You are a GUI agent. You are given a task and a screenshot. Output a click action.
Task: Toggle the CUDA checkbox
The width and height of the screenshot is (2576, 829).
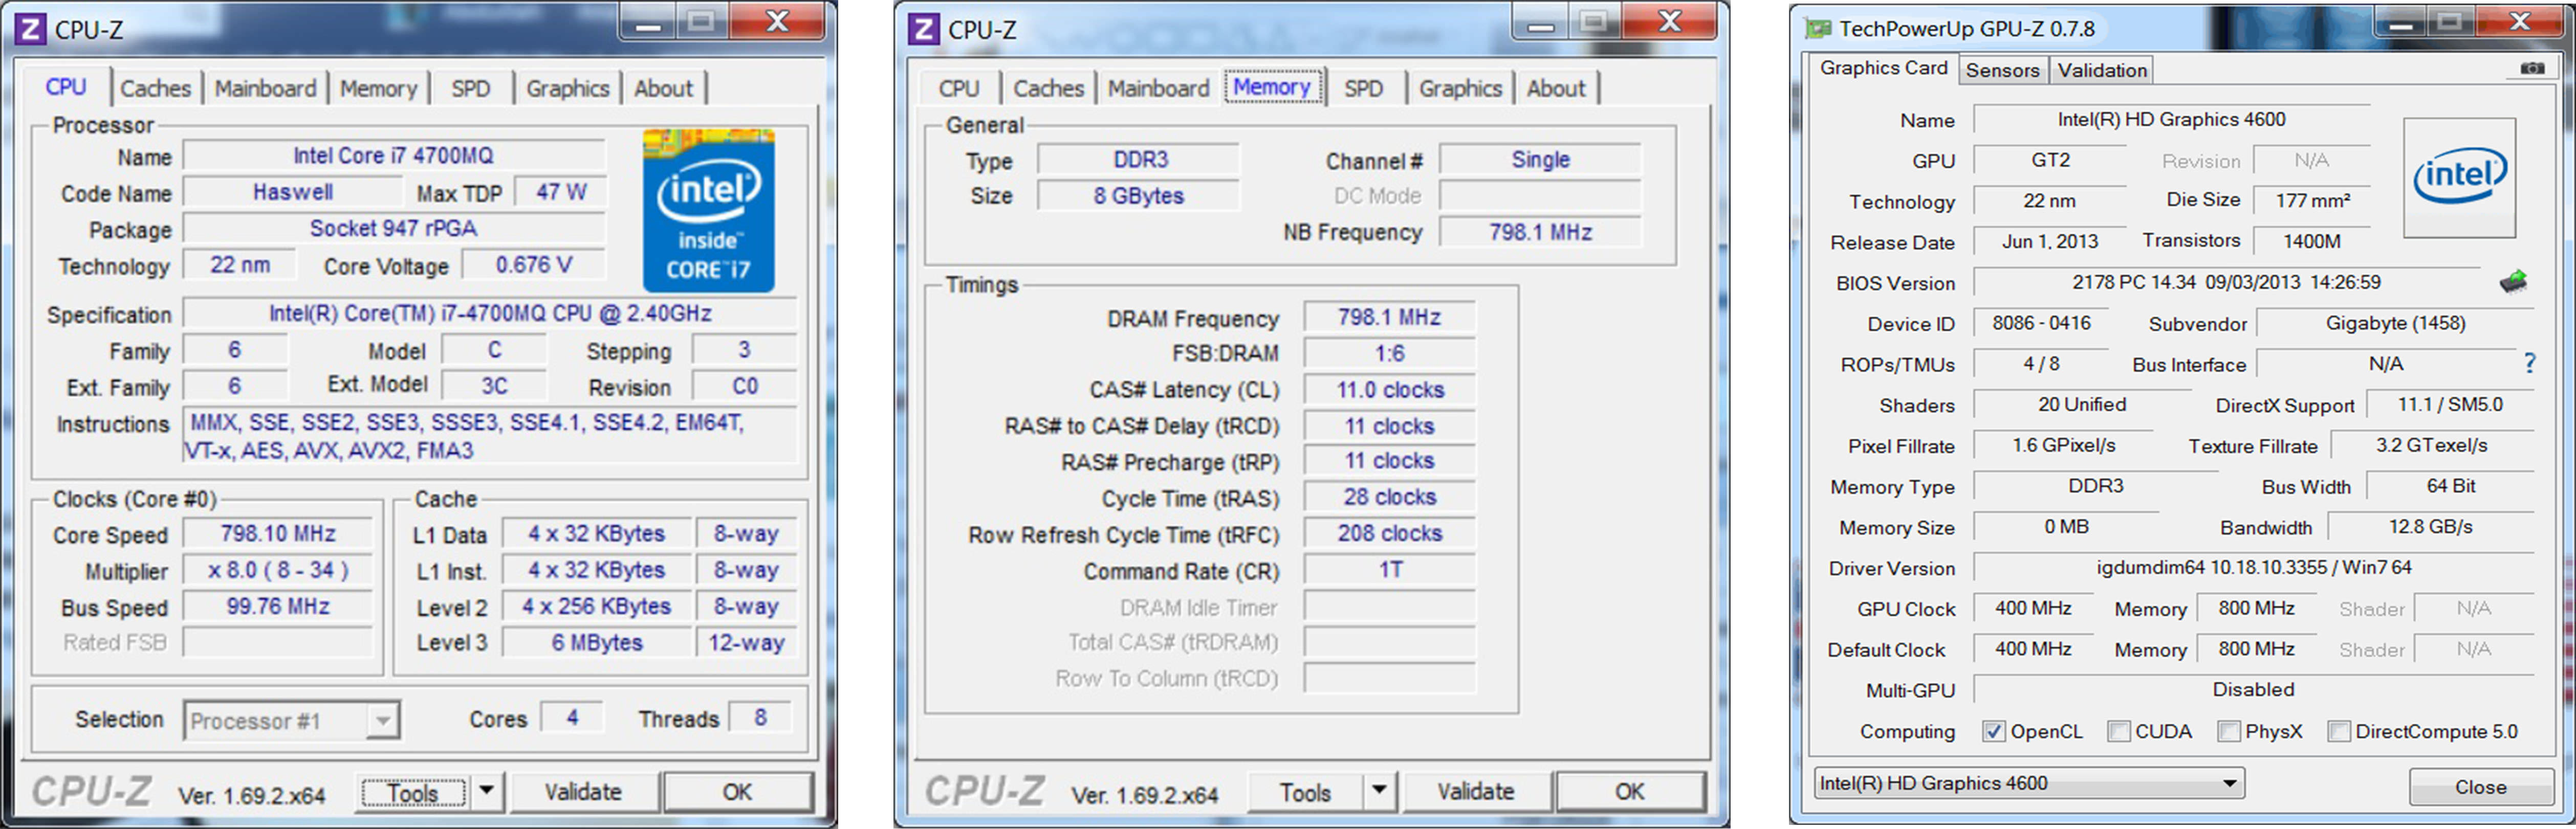(x=2118, y=731)
